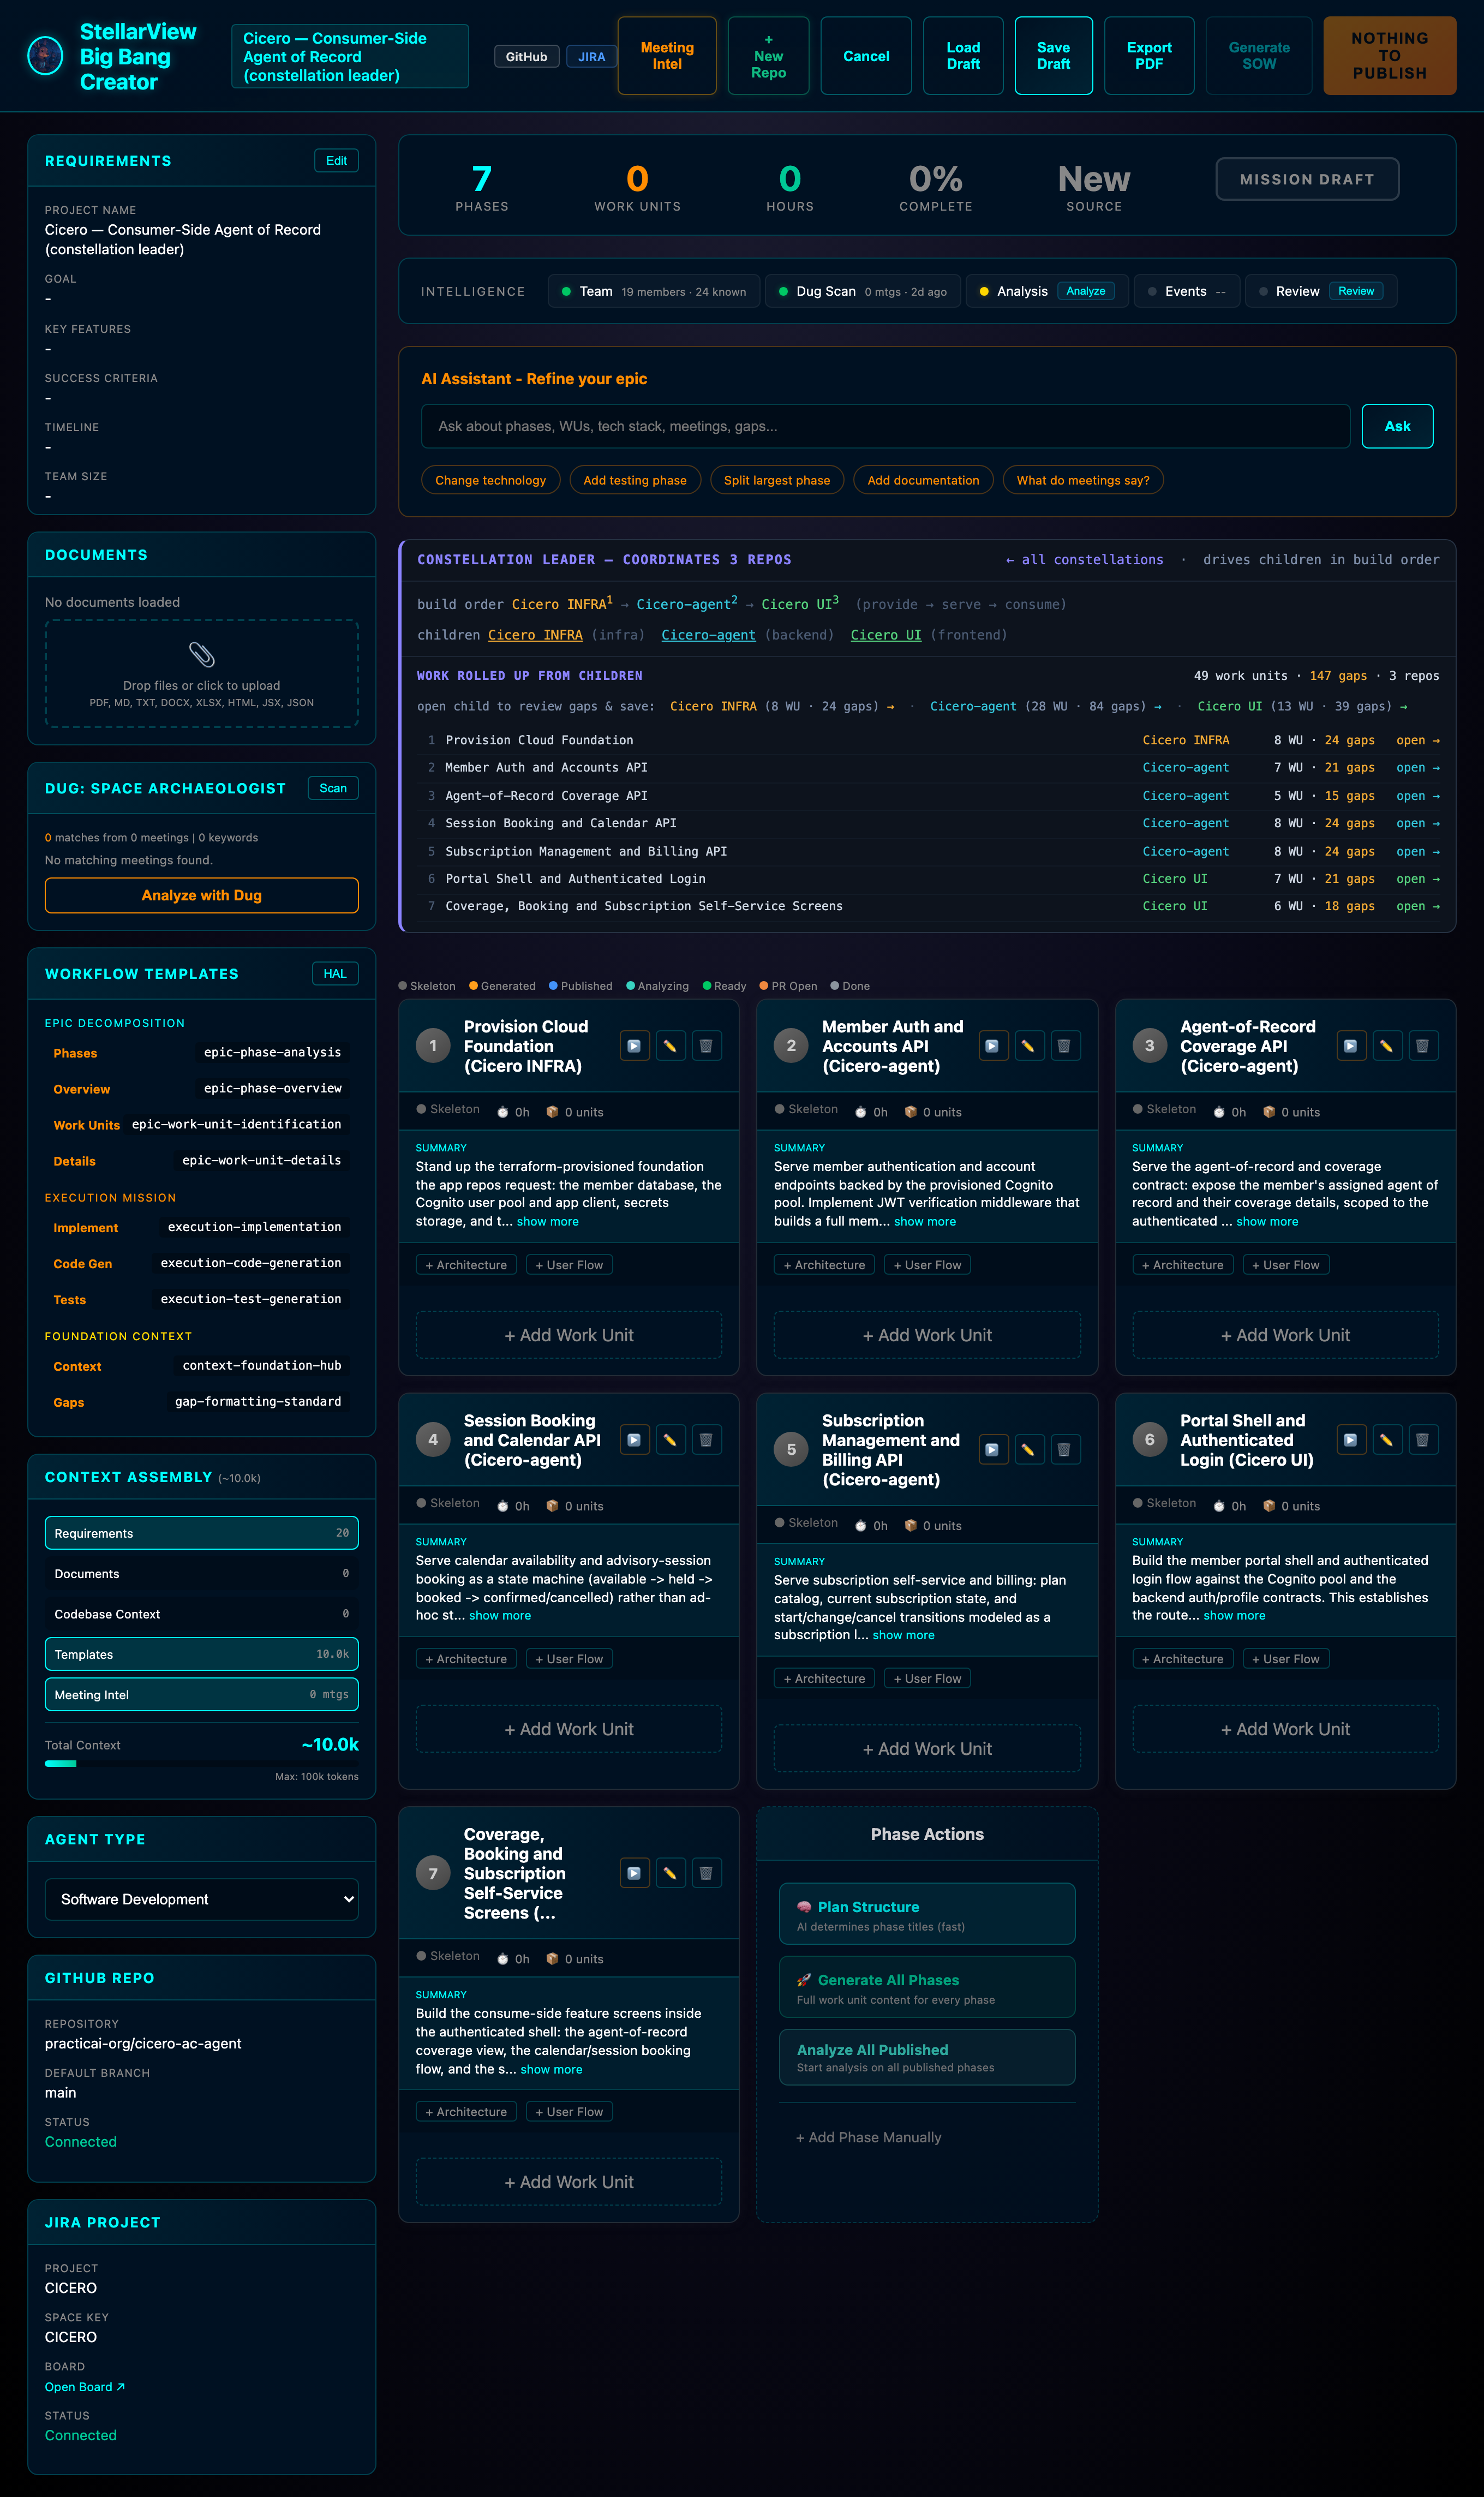Click Generate All Phases action
Image resolution: width=1484 pixels, height=2497 pixels.
pos(927,1988)
